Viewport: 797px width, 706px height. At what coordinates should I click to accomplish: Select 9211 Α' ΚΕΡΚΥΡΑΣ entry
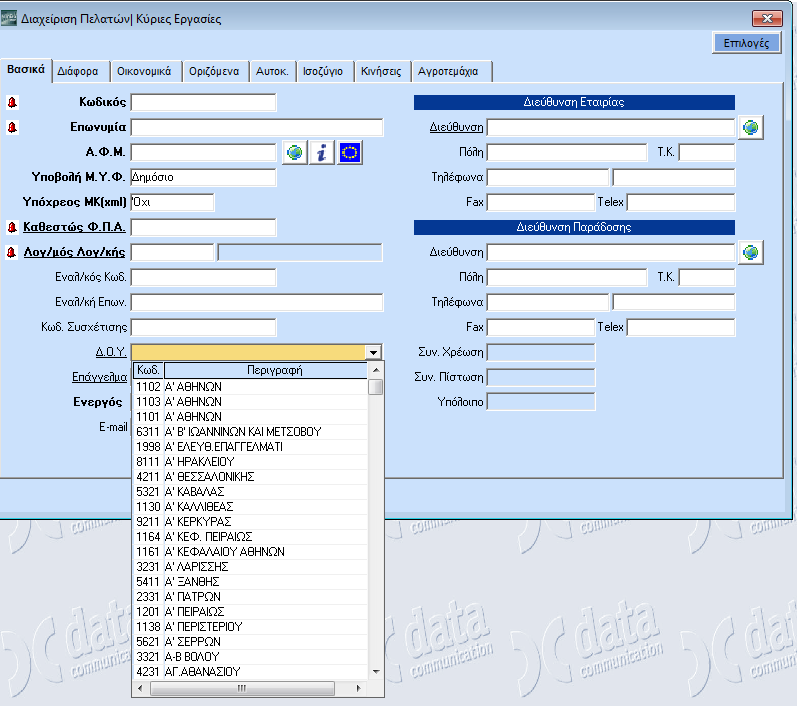click(x=250, y=521)
